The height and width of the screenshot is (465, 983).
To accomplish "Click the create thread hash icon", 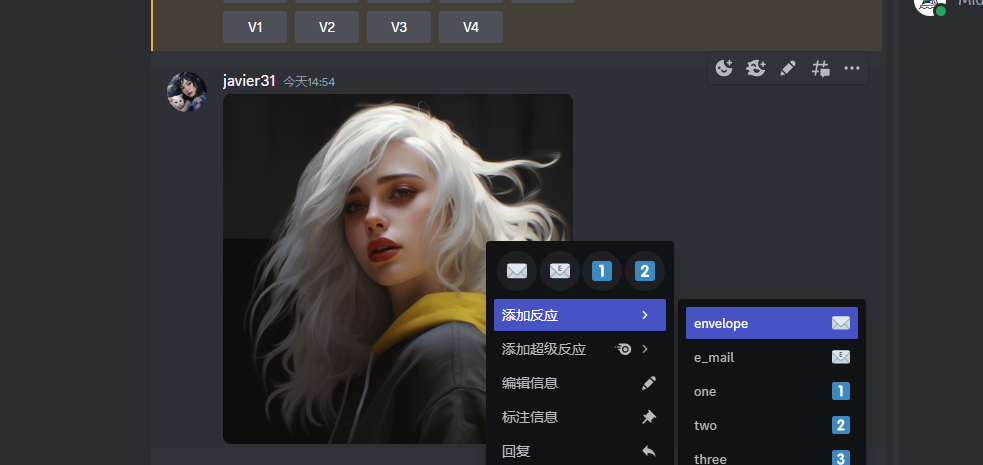I will pyautogui.click(x=820, y=68).
